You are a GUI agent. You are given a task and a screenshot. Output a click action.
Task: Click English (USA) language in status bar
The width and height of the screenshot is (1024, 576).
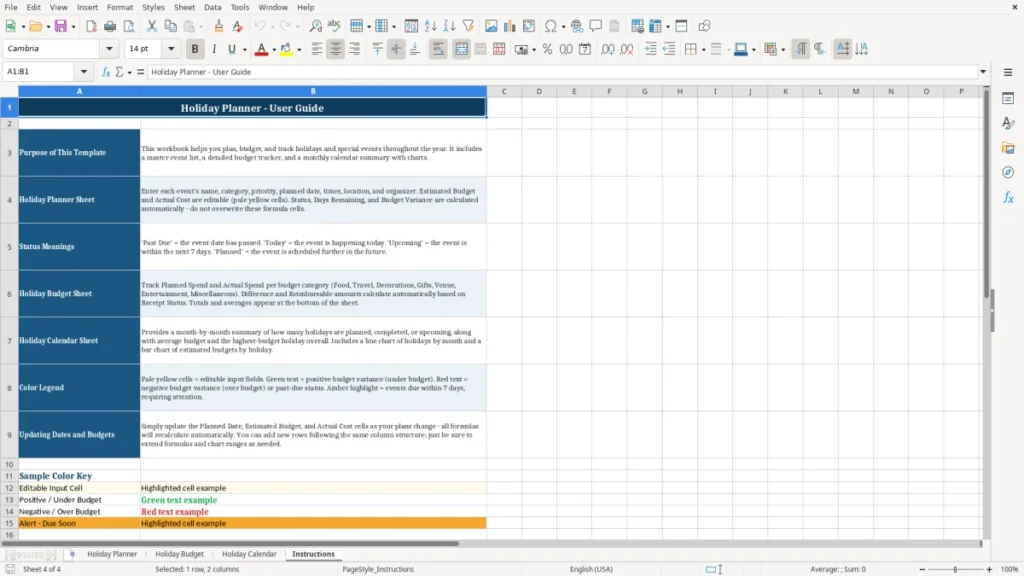(x=591, y=569)
